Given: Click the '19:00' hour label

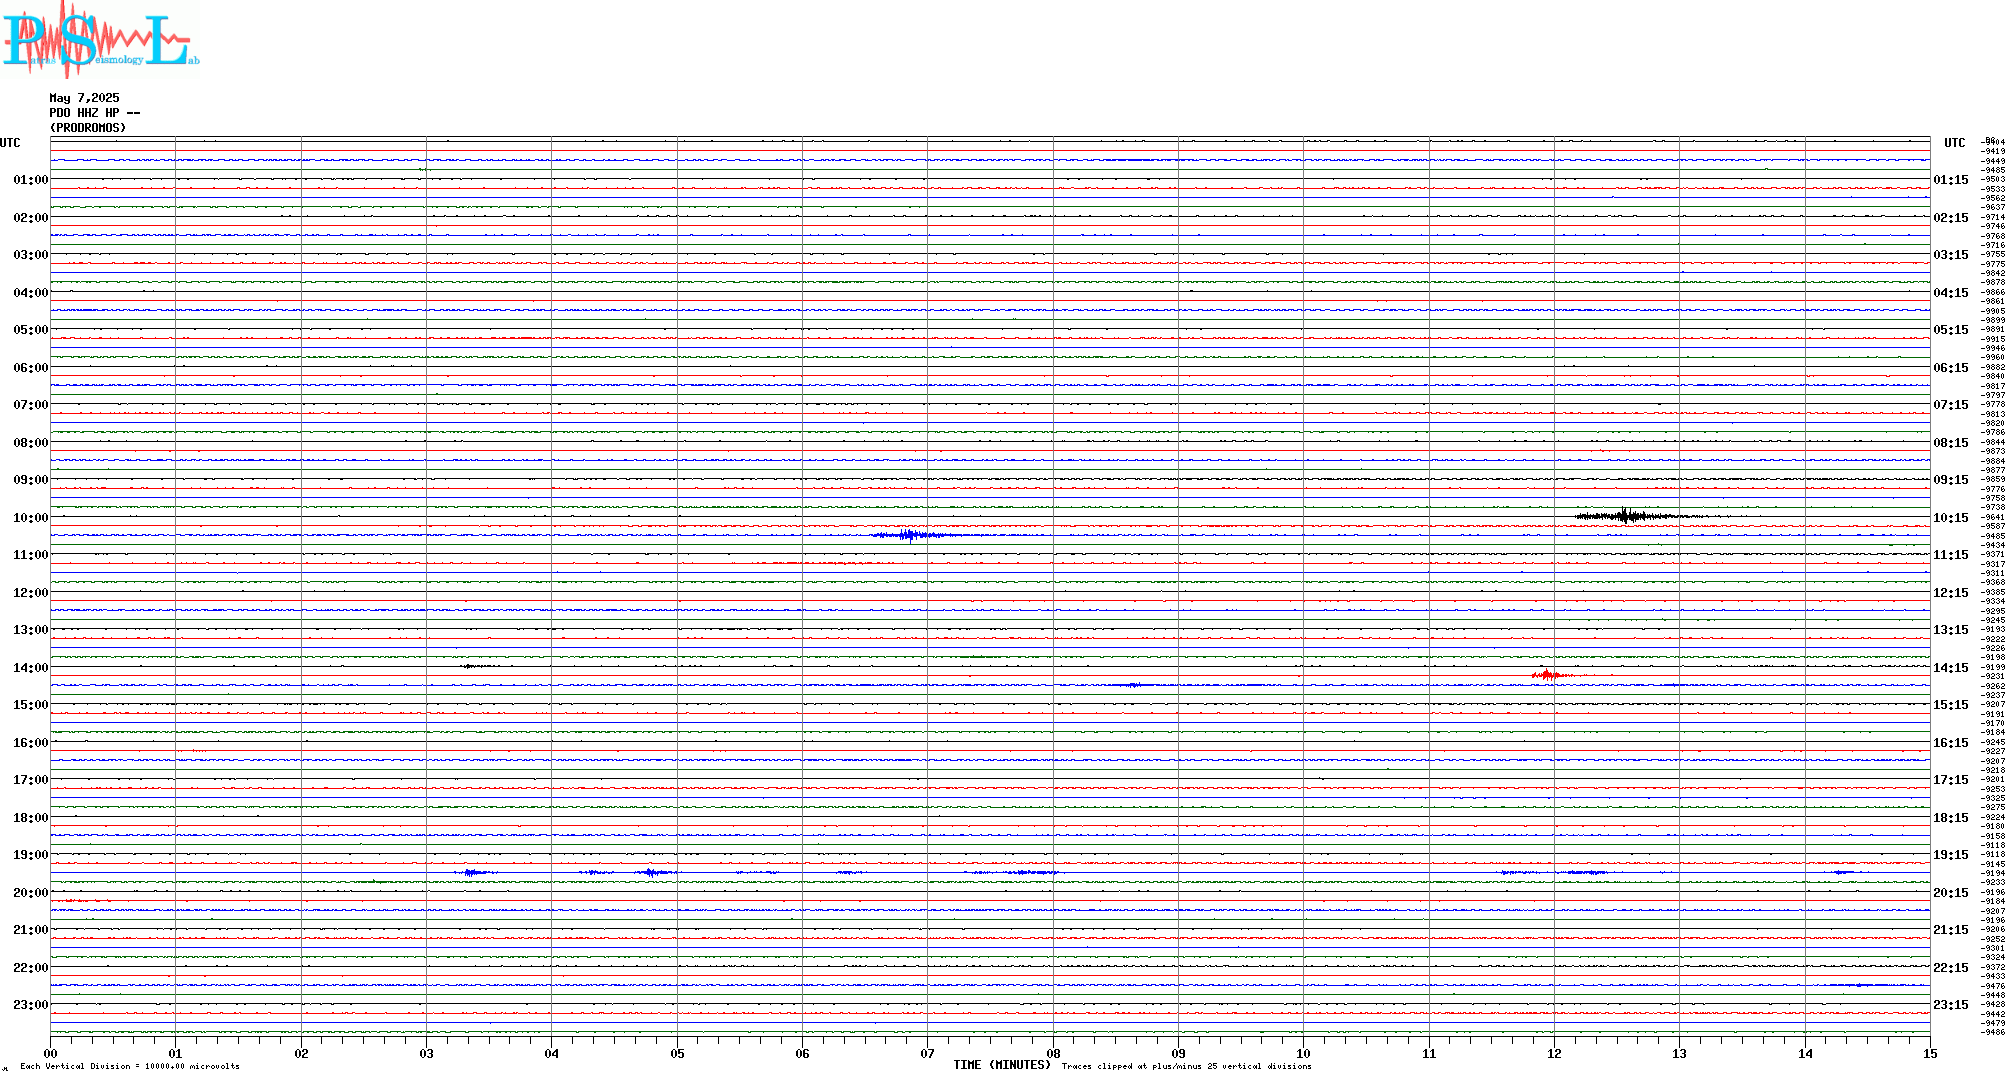Looking at the screenshot, I should [30, 855].
